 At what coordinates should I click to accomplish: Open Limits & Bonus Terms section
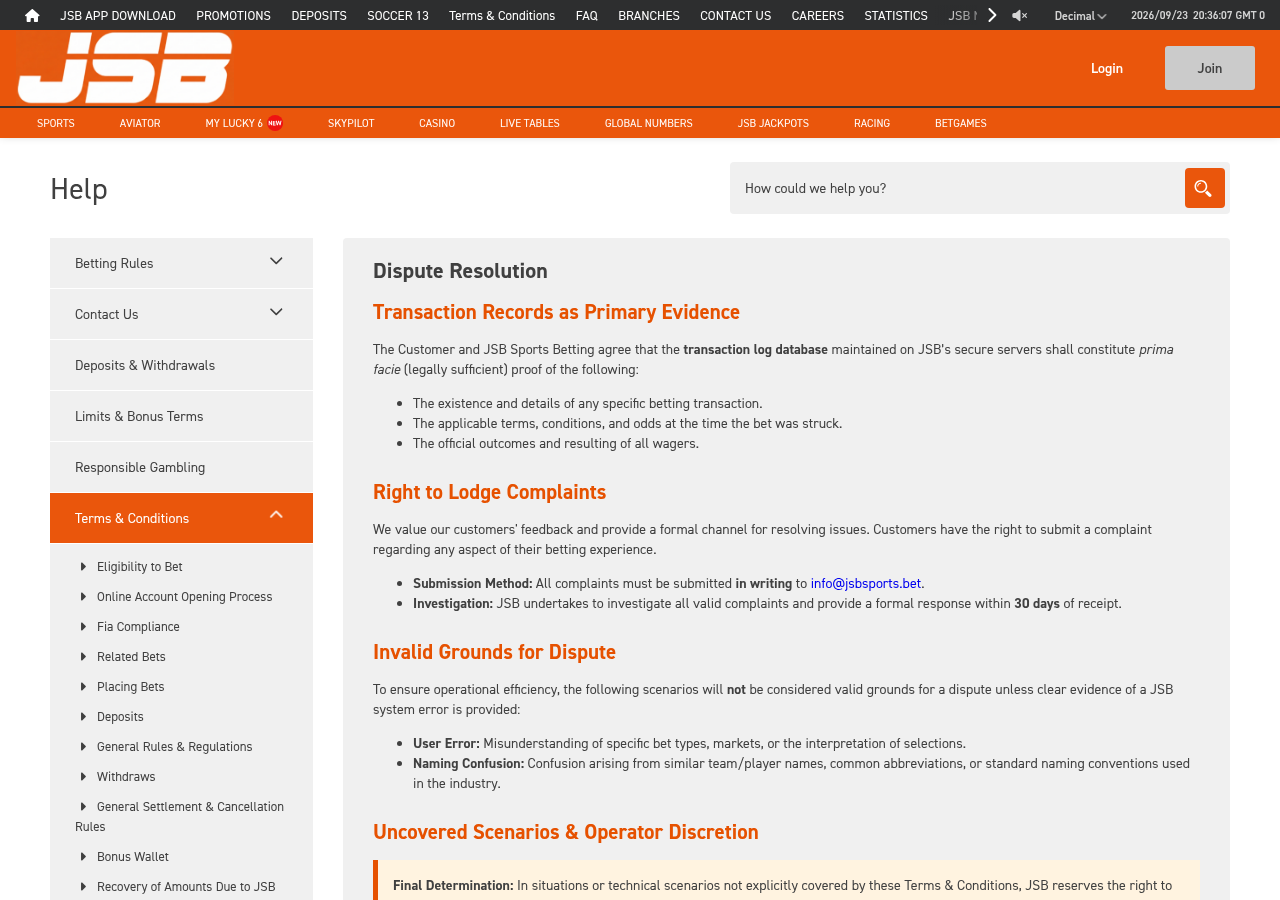tap(181, 416)
